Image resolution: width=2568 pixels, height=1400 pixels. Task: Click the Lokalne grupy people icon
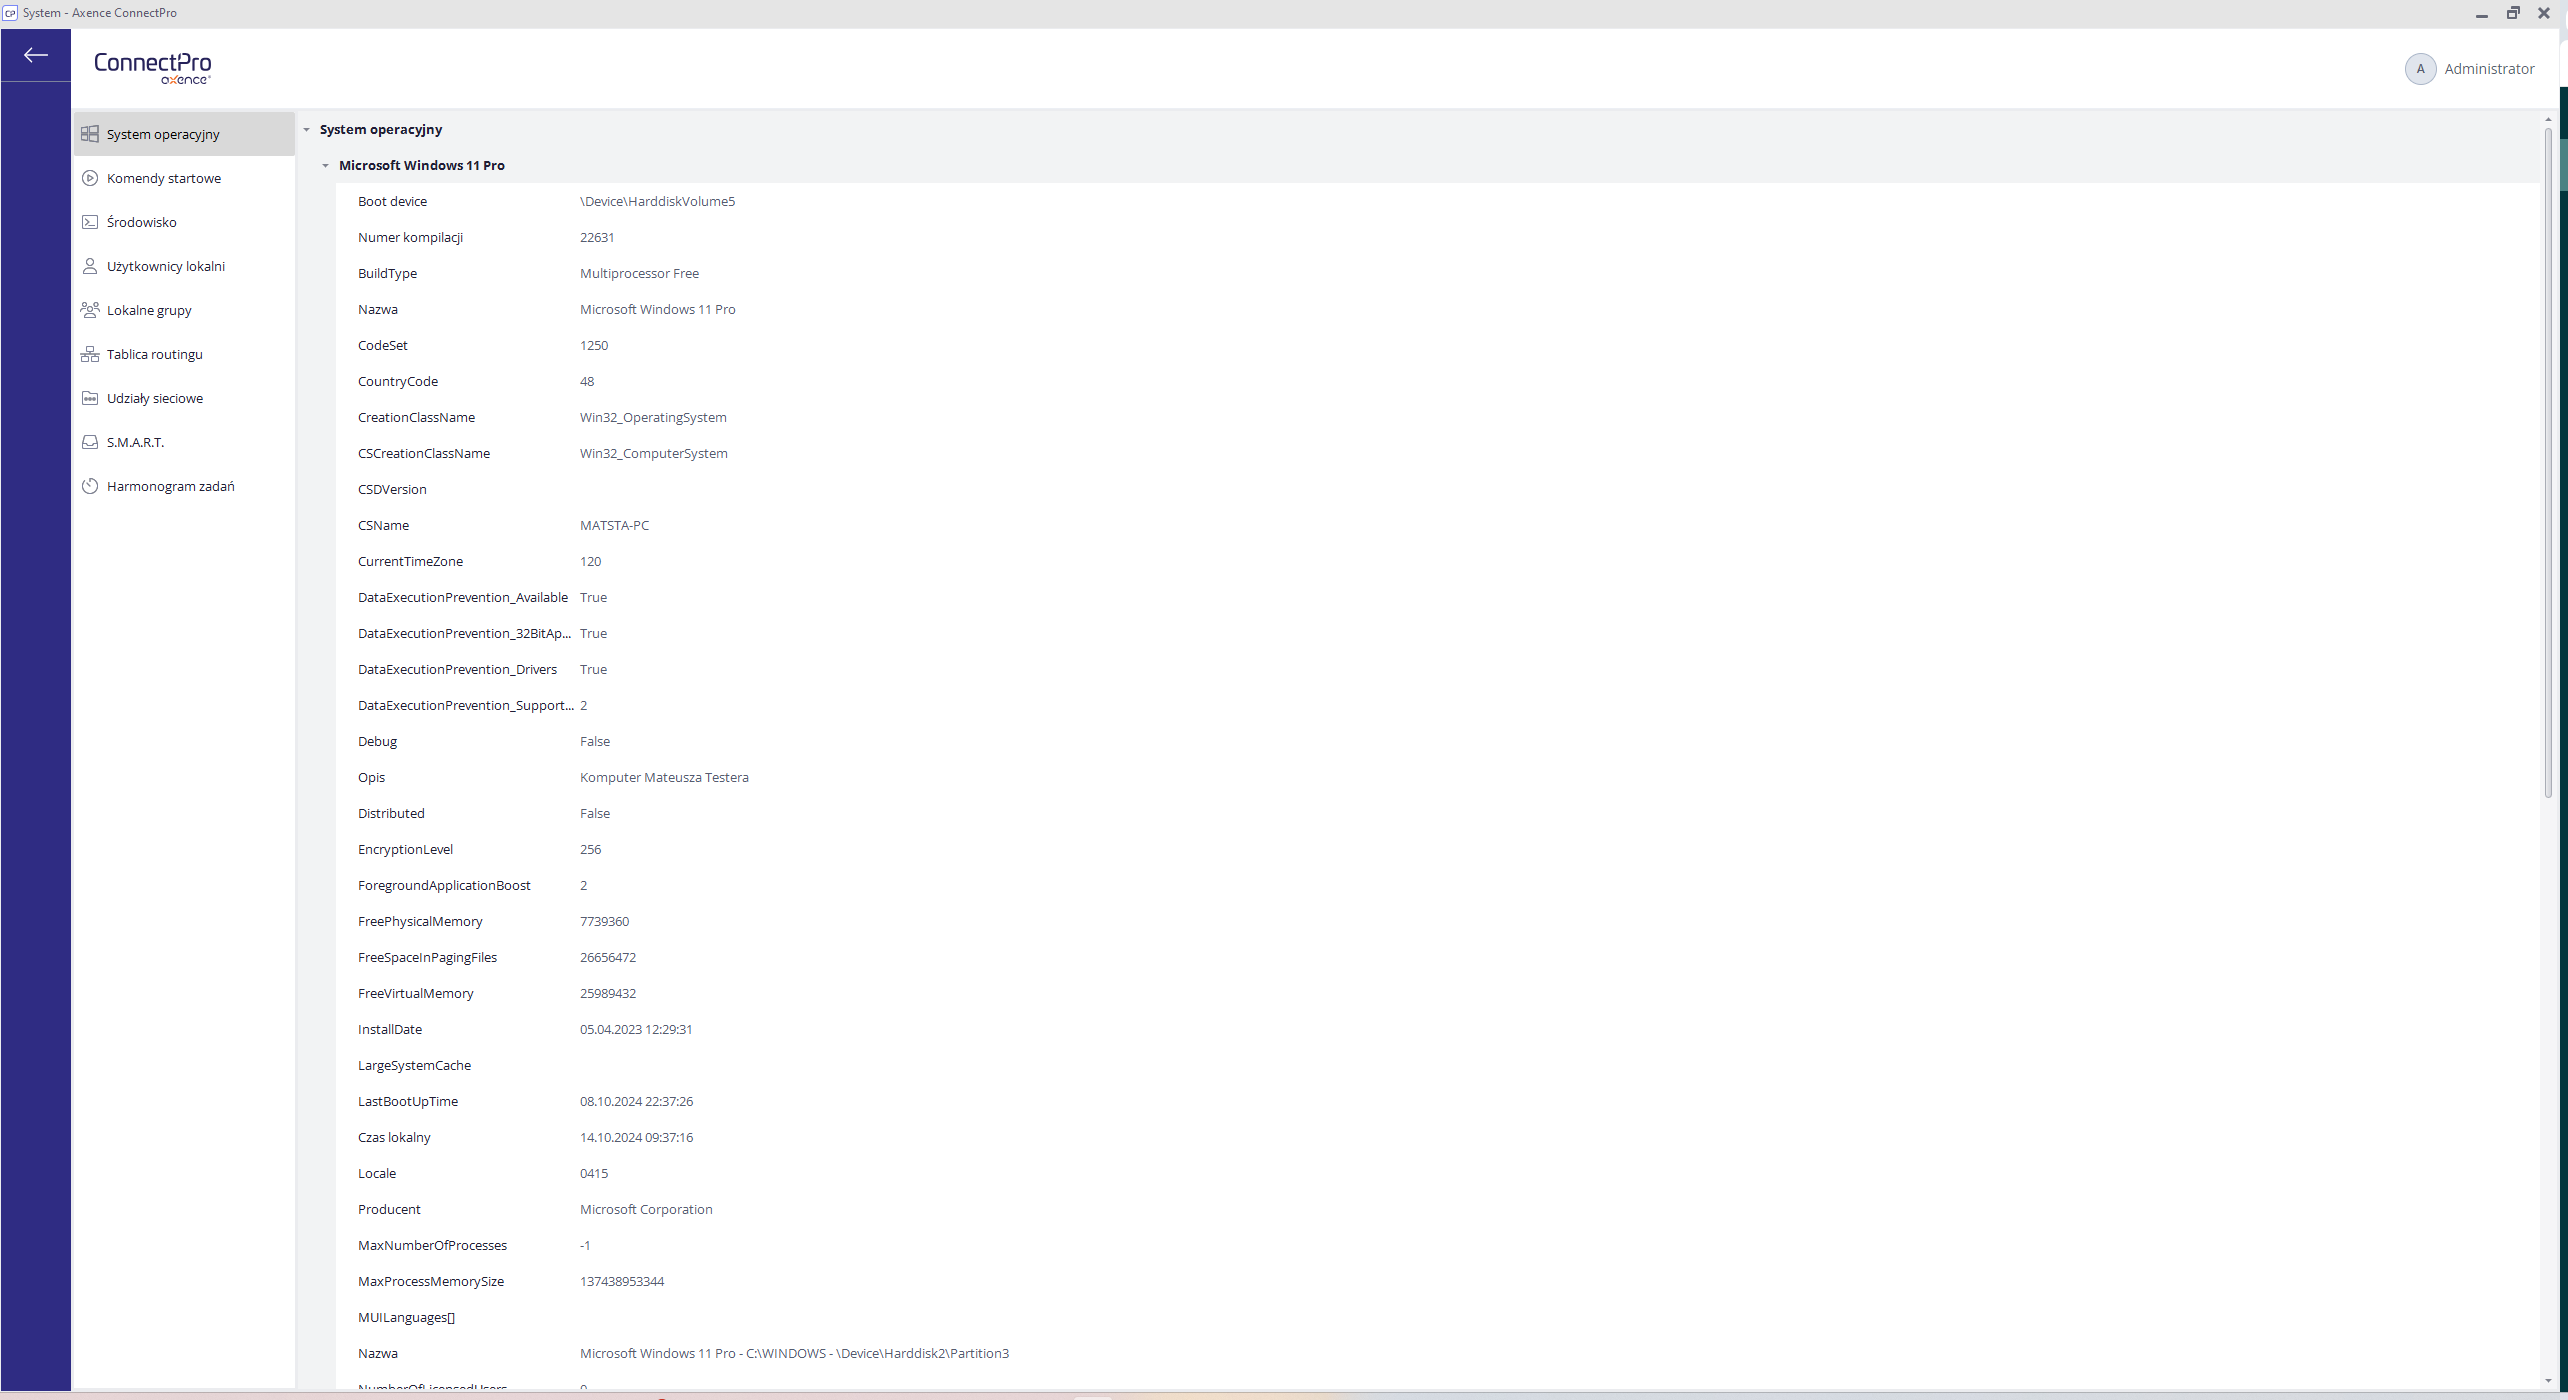(x=90, y=310)
